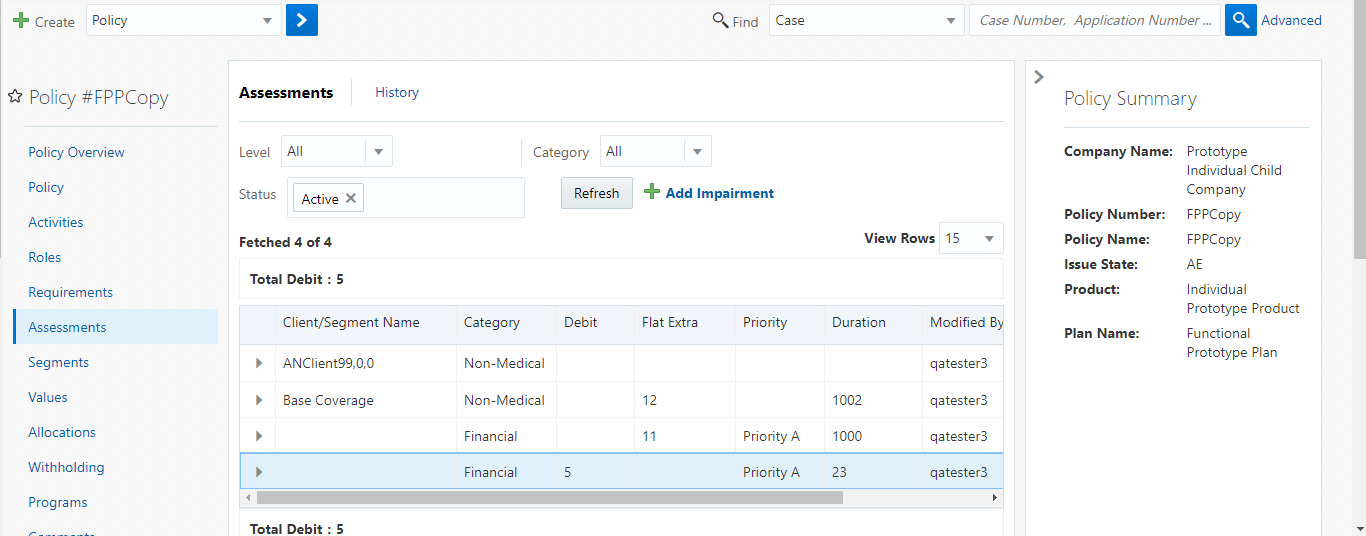Switch to the History tab
Image resolution: width=1366 pixels, height=536 pixels.
[x=397, y=92]
